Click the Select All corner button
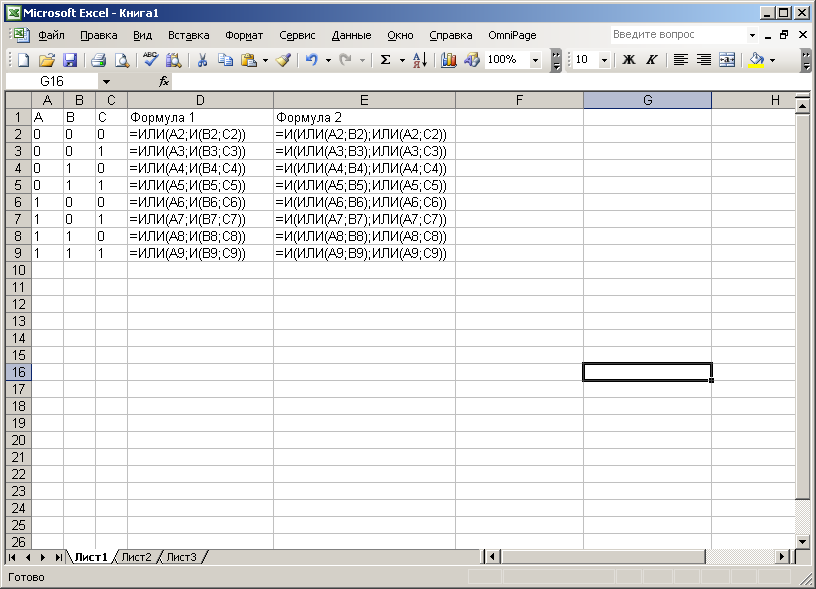This screenshot has width=816, height=589. tap(19, 100)
